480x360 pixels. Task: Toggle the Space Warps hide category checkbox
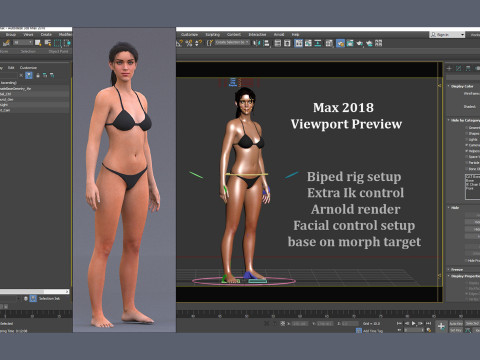[466, 157]
